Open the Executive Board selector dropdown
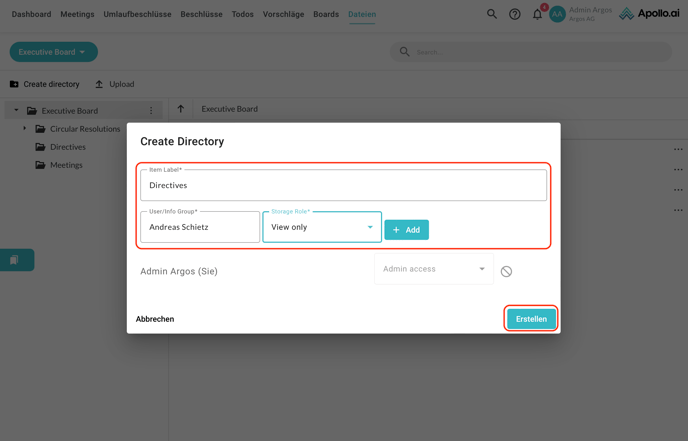The height and width of the screenshot is (441, 688). click(53, 52)
